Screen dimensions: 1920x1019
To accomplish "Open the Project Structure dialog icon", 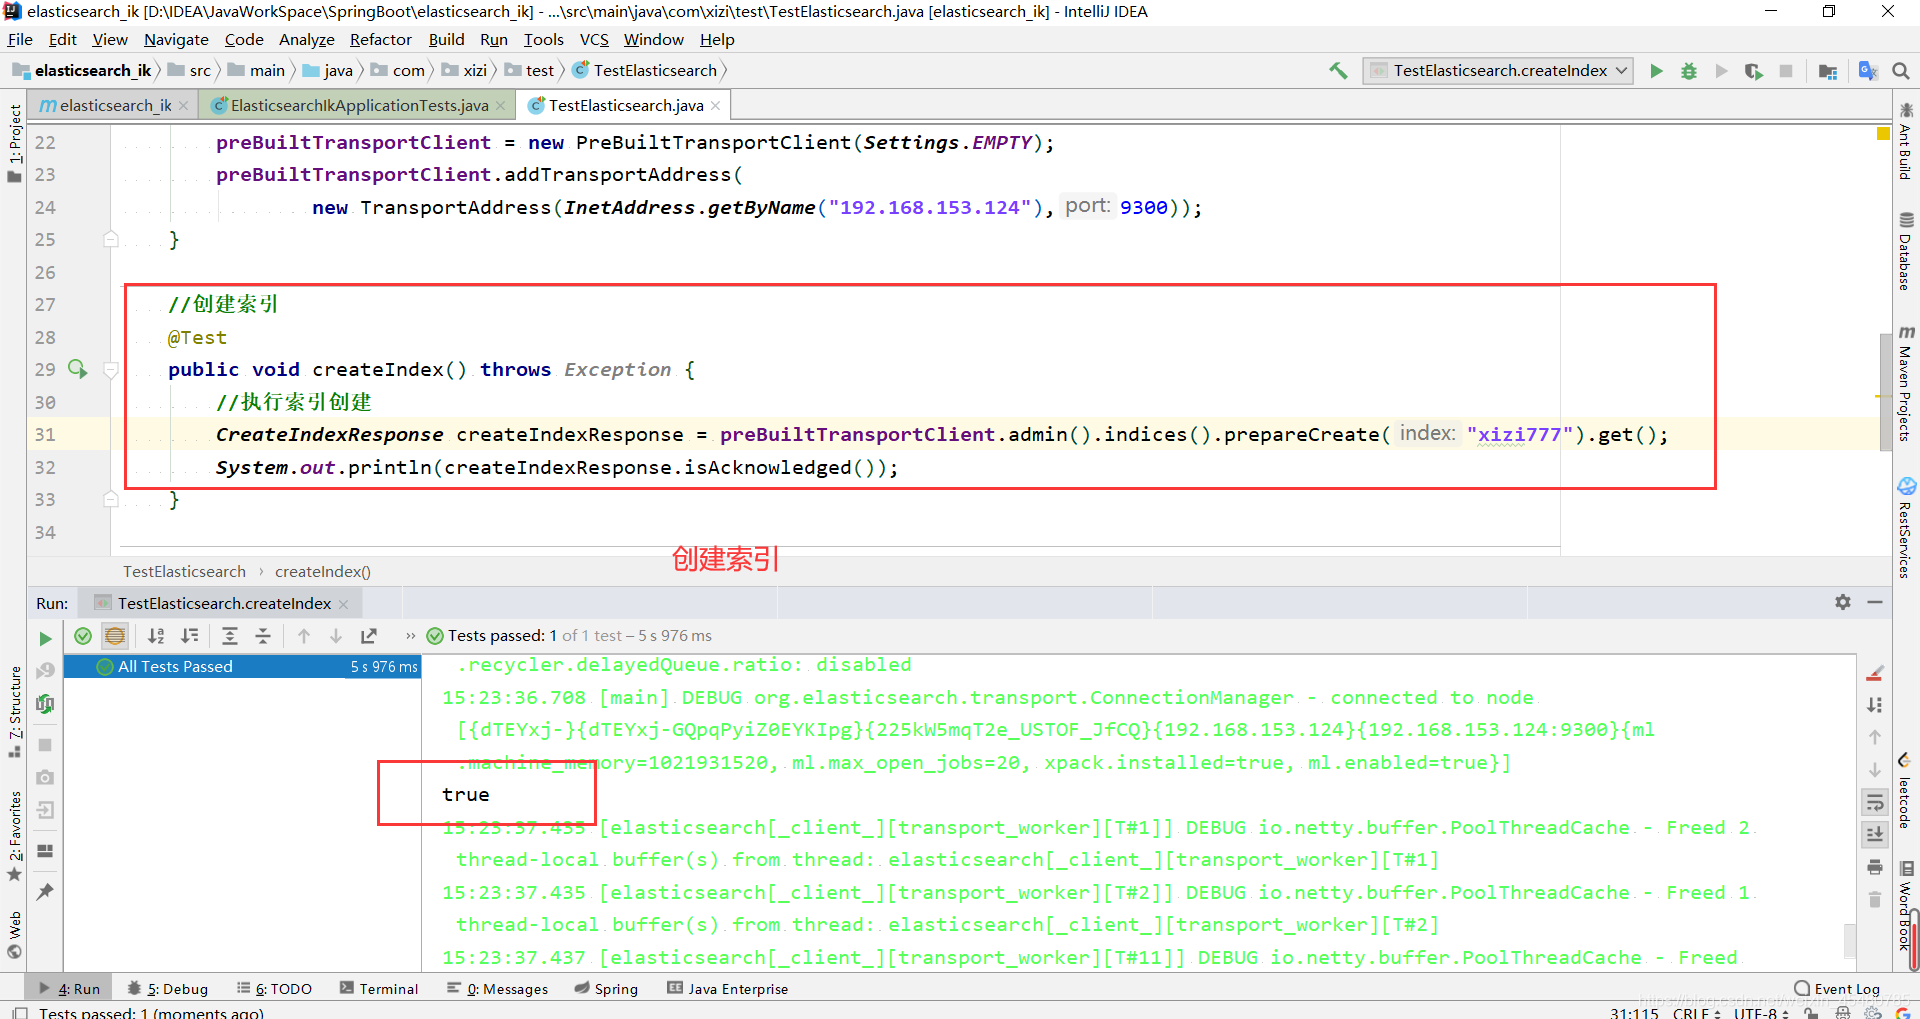I will tap(1828, 71).
